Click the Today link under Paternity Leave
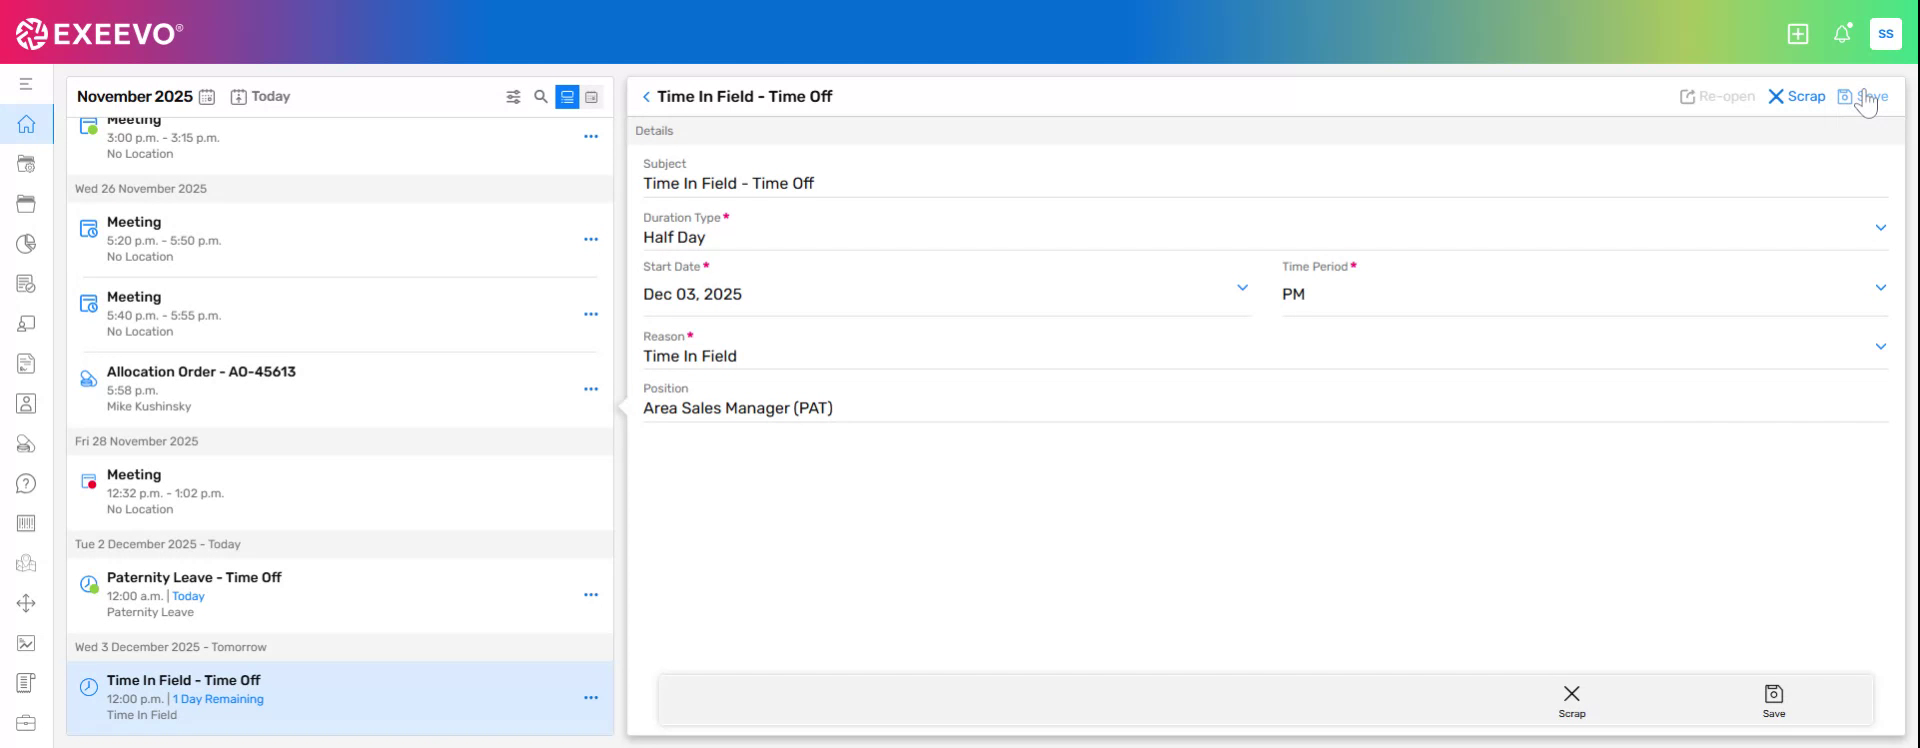1920x748 pixels. 188,596
